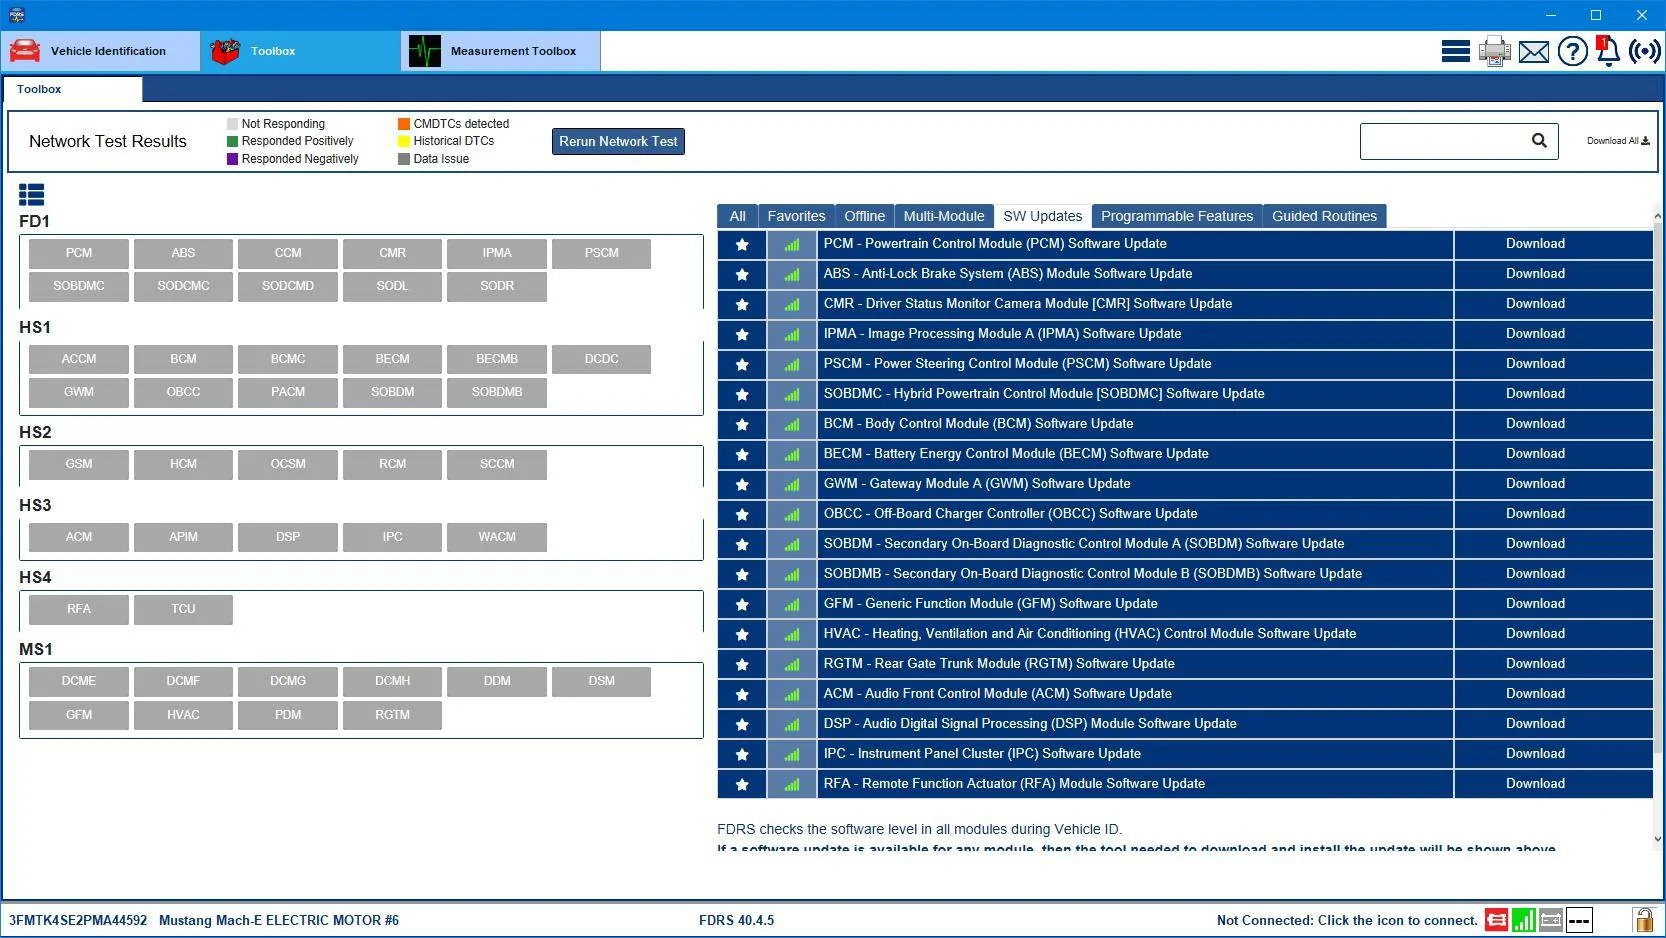Image resolution: width=1666 pixels, height=938 pixels.
Task: Click signal bars icon in IPC row
Action: (x=792, y=754)
